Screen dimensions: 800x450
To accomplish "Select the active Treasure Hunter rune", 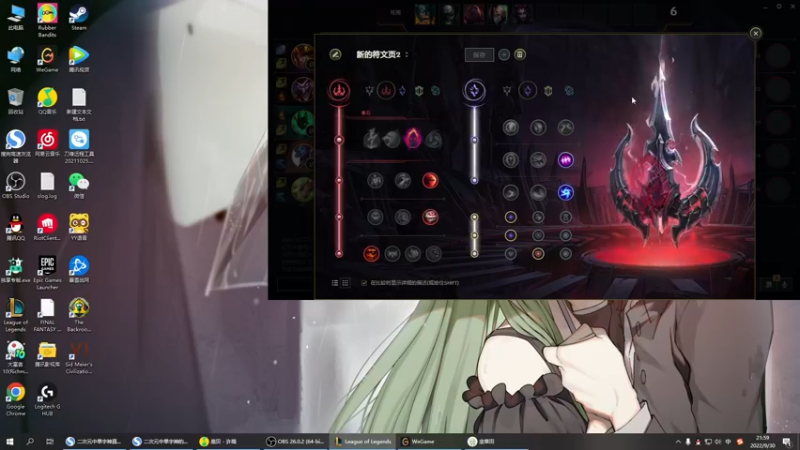I will tap(371, 254).
